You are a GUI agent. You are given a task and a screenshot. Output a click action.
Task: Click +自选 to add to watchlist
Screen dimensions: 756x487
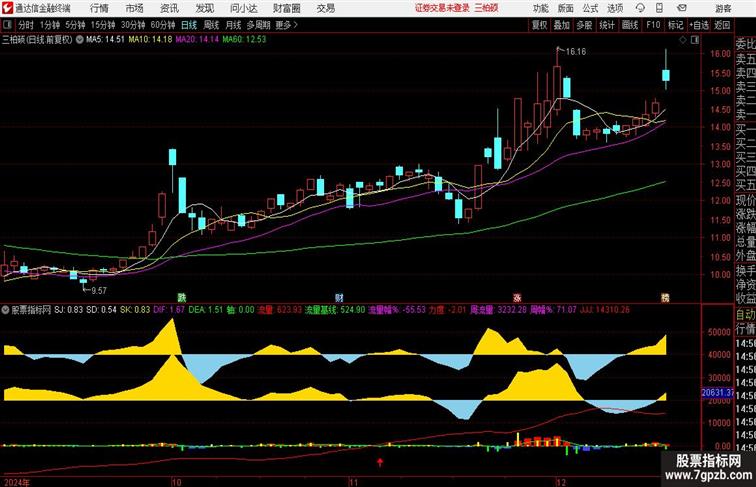coord(699,25)
